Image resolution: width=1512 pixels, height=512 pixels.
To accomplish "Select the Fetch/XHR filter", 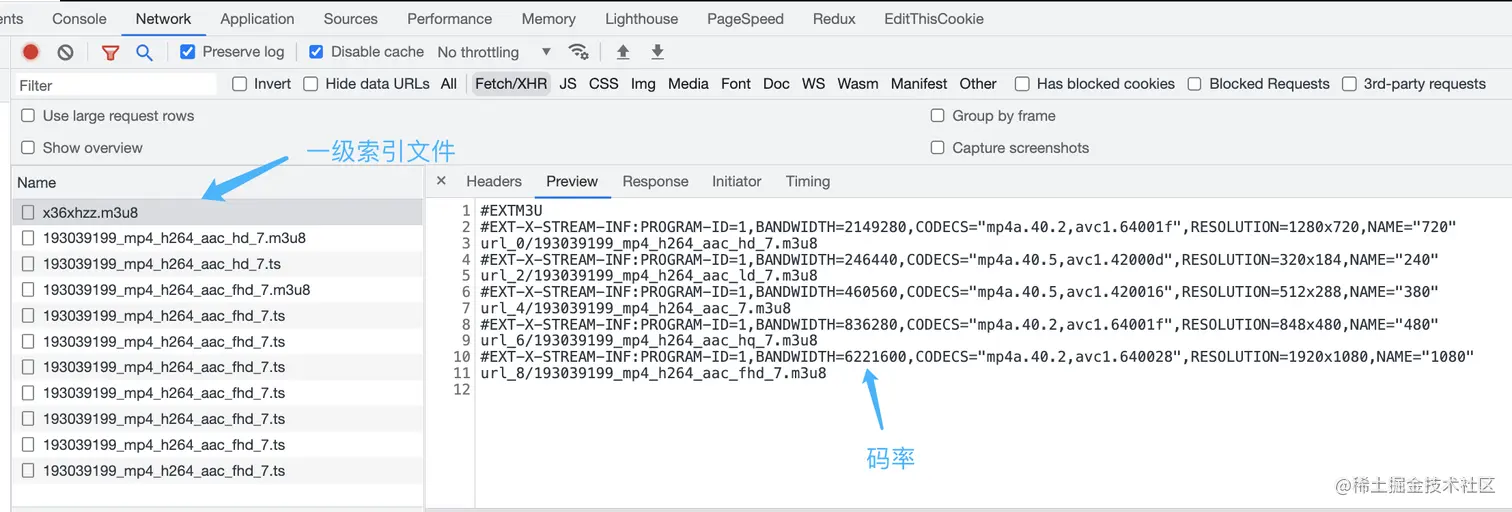I will (511, 84).
